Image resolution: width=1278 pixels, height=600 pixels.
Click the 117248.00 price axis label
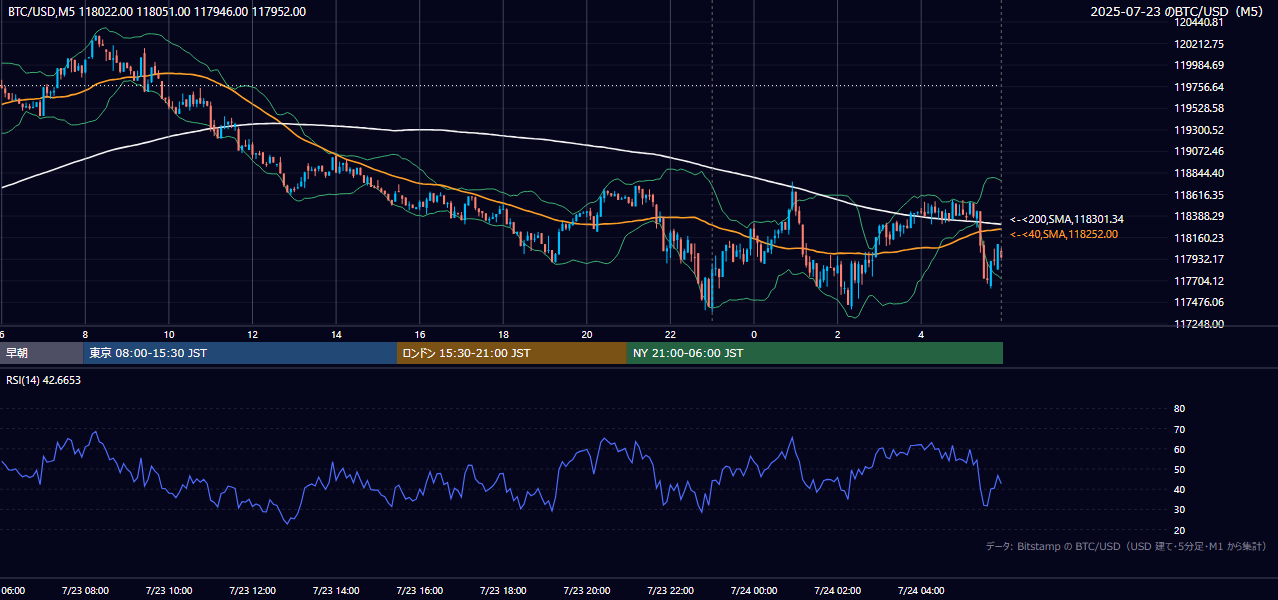pyautogui.click(x=1199, y=324)
